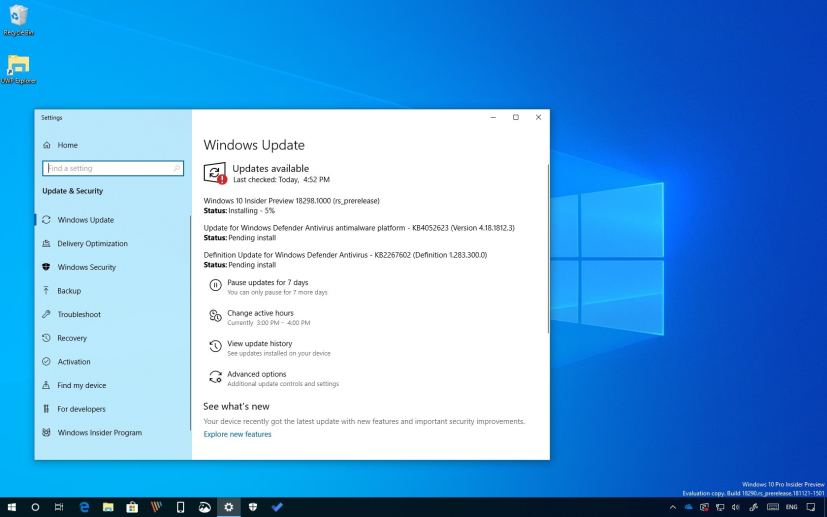Viewport: 827px width, 517px height.
Task: Click the Settings sidebar scrollbar
Action: click(190, 323)
